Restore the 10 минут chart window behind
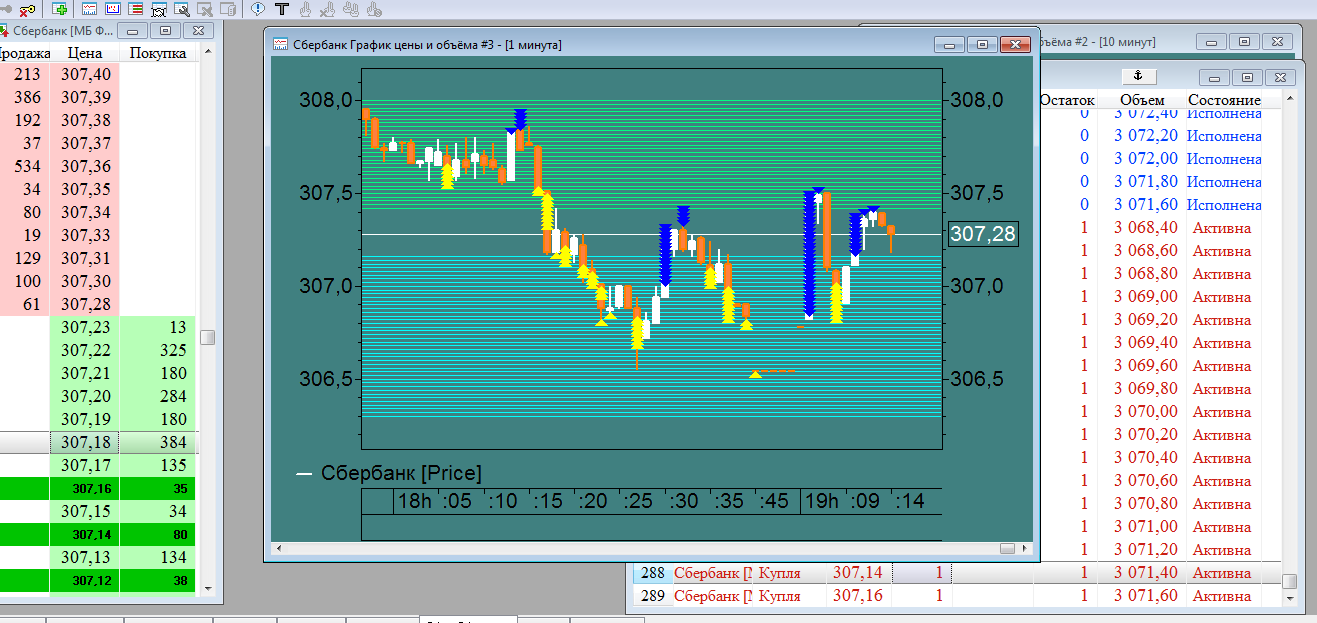Viewport: 1317px width, 623px height. (x=1244, y=42)
